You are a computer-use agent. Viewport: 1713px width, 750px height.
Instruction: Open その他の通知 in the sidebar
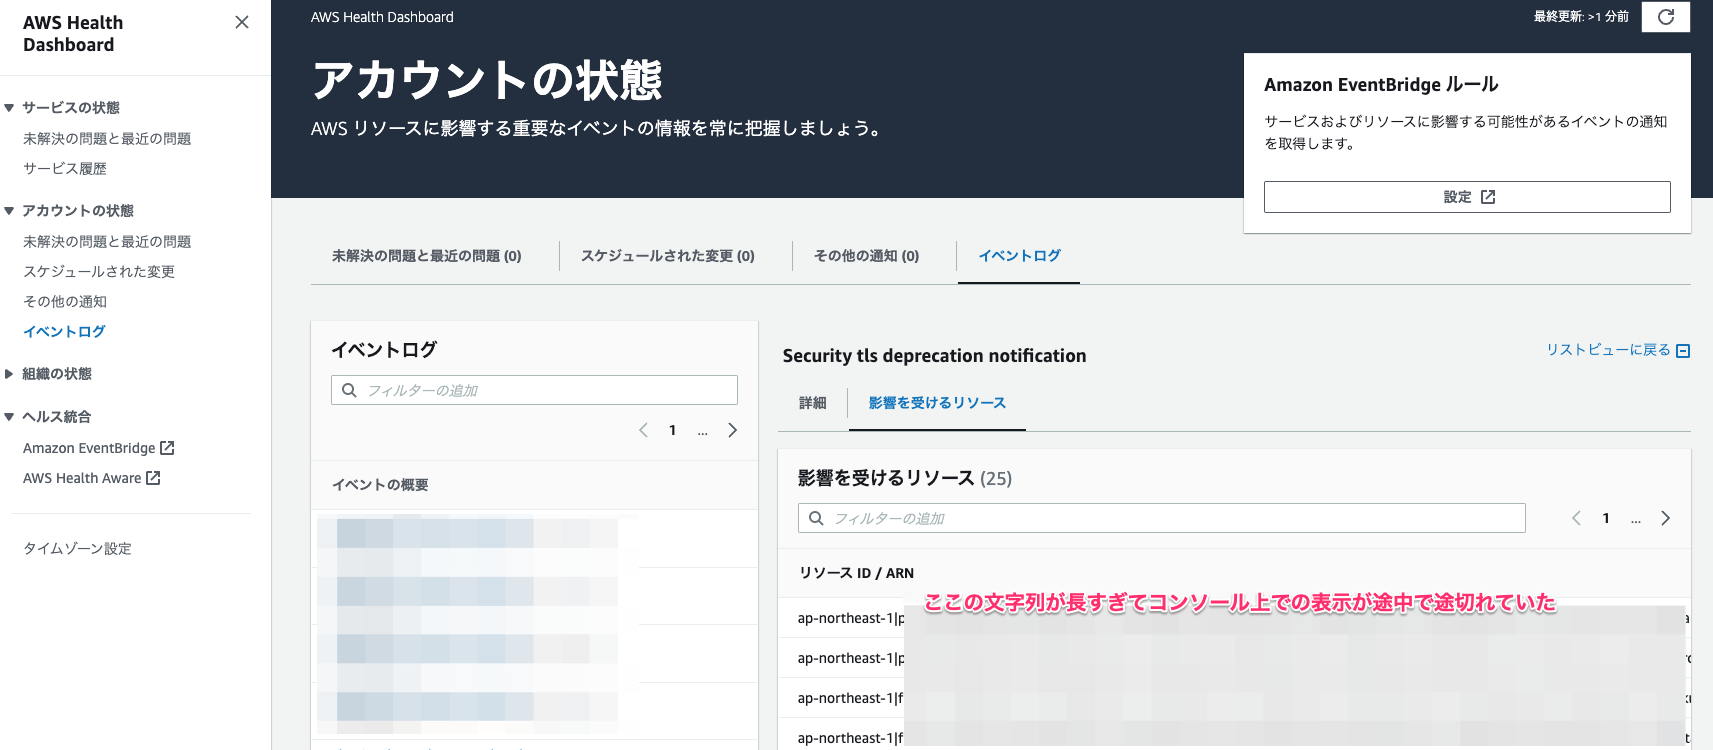pos(65,301)
